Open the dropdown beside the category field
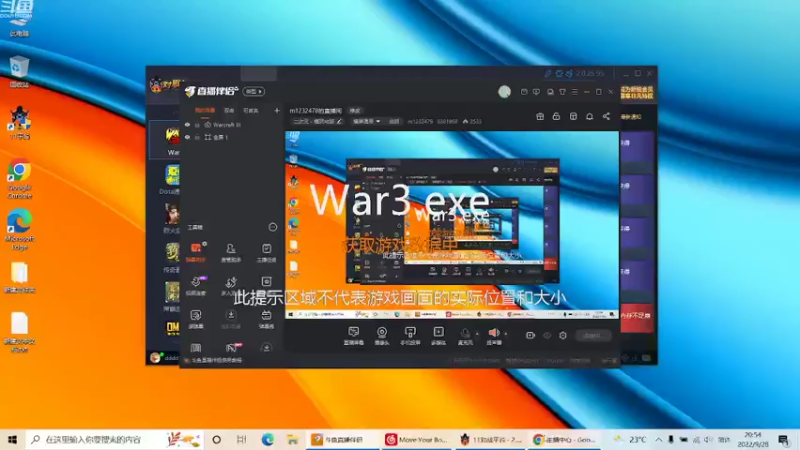The height and width of the screenshot is (450, 800). [x=366, y=121]
